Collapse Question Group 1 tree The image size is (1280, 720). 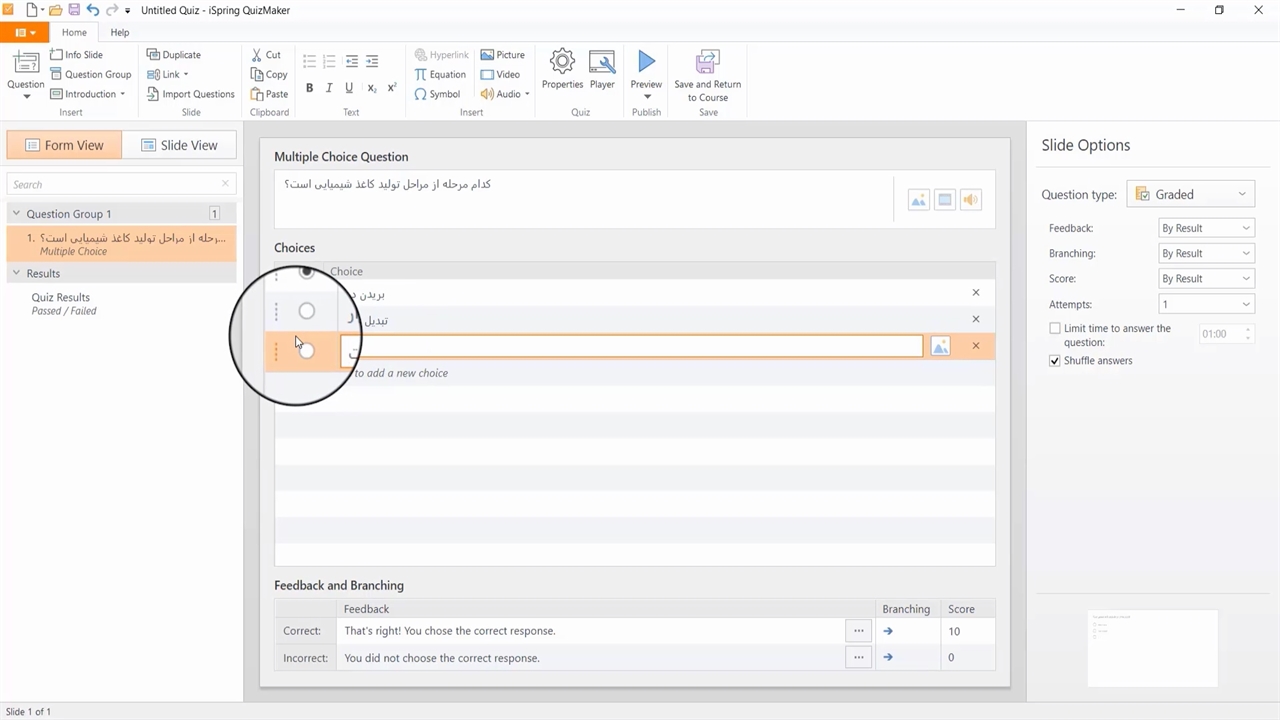pyautogui.click(x=16, y=214)
